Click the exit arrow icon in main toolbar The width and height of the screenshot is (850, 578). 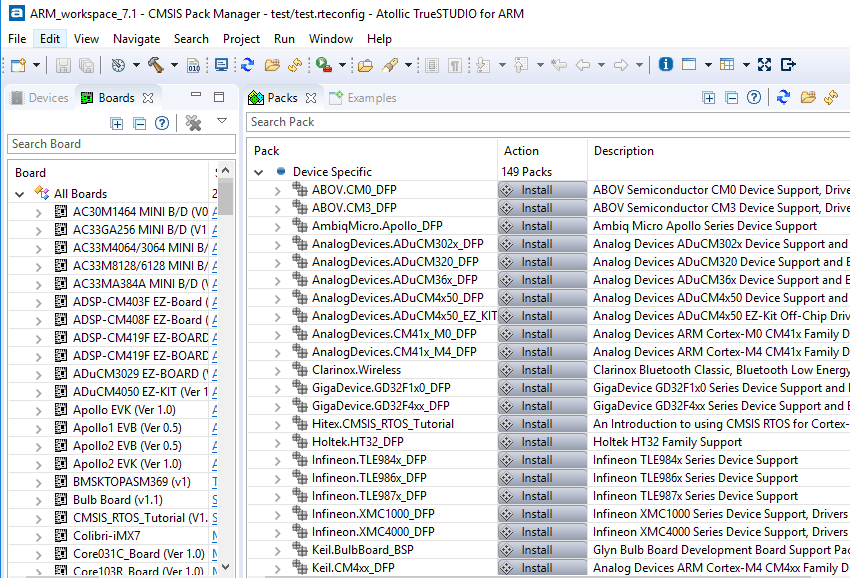pos(788,65)
